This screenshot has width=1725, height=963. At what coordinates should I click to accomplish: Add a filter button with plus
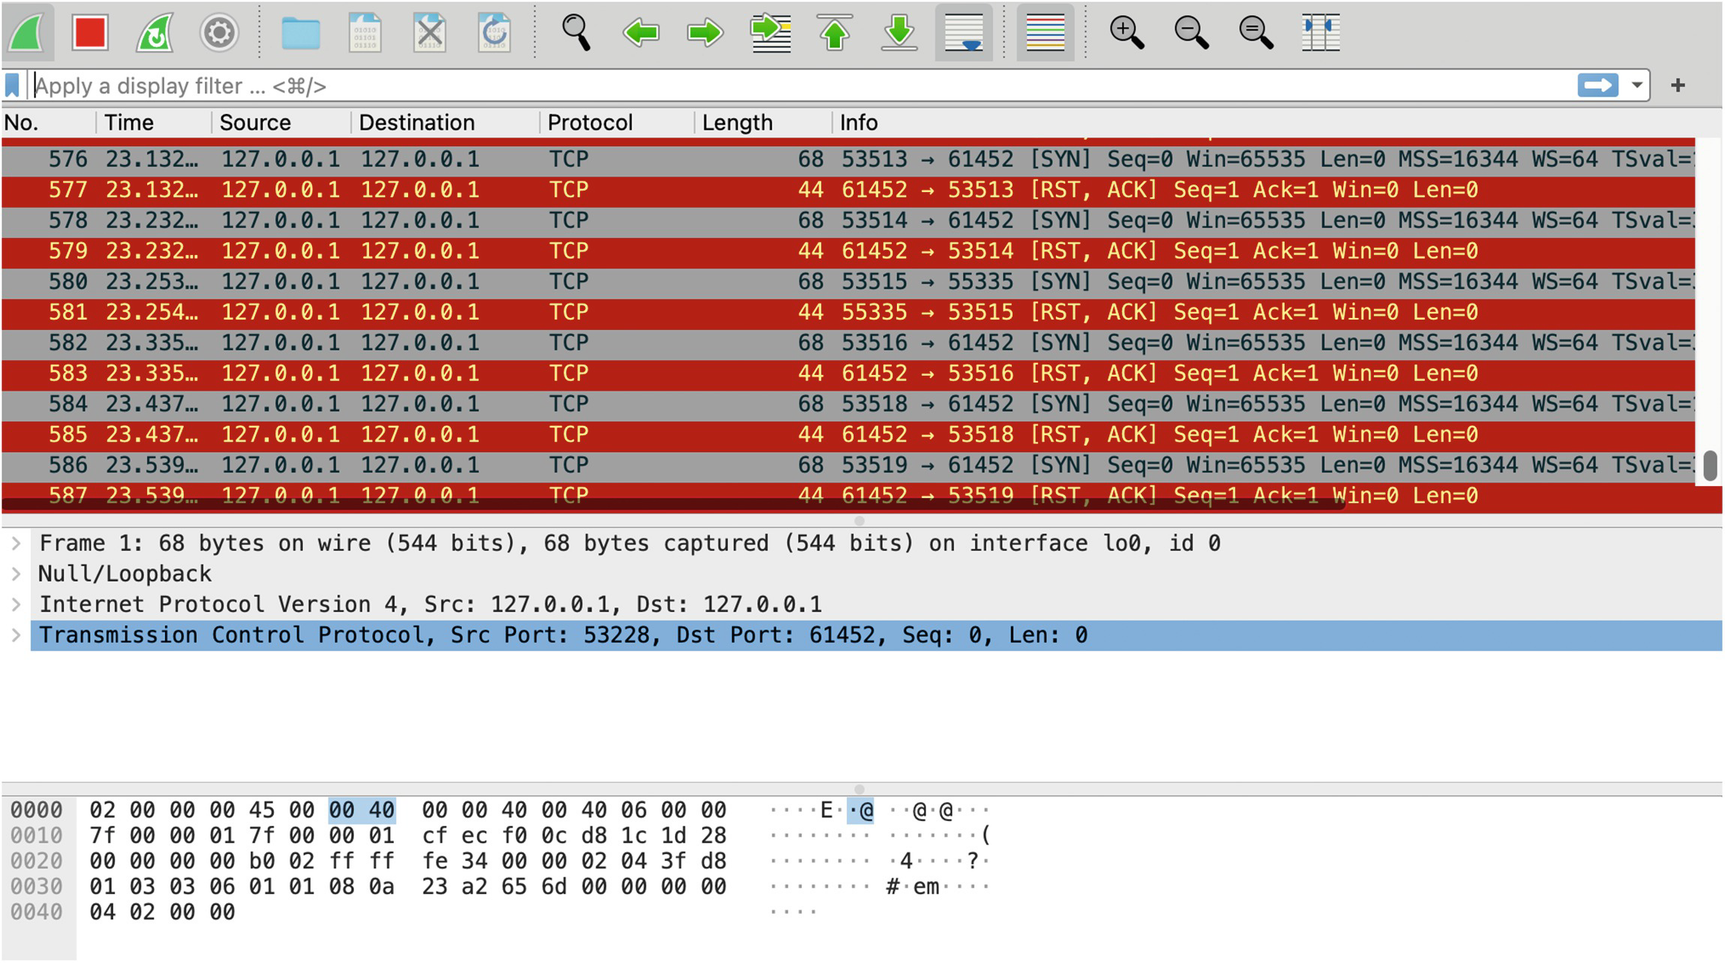tap(1678, 86)
